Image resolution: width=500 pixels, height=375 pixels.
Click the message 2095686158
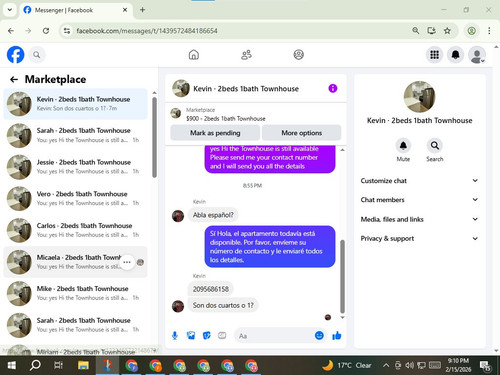(211, 289)
